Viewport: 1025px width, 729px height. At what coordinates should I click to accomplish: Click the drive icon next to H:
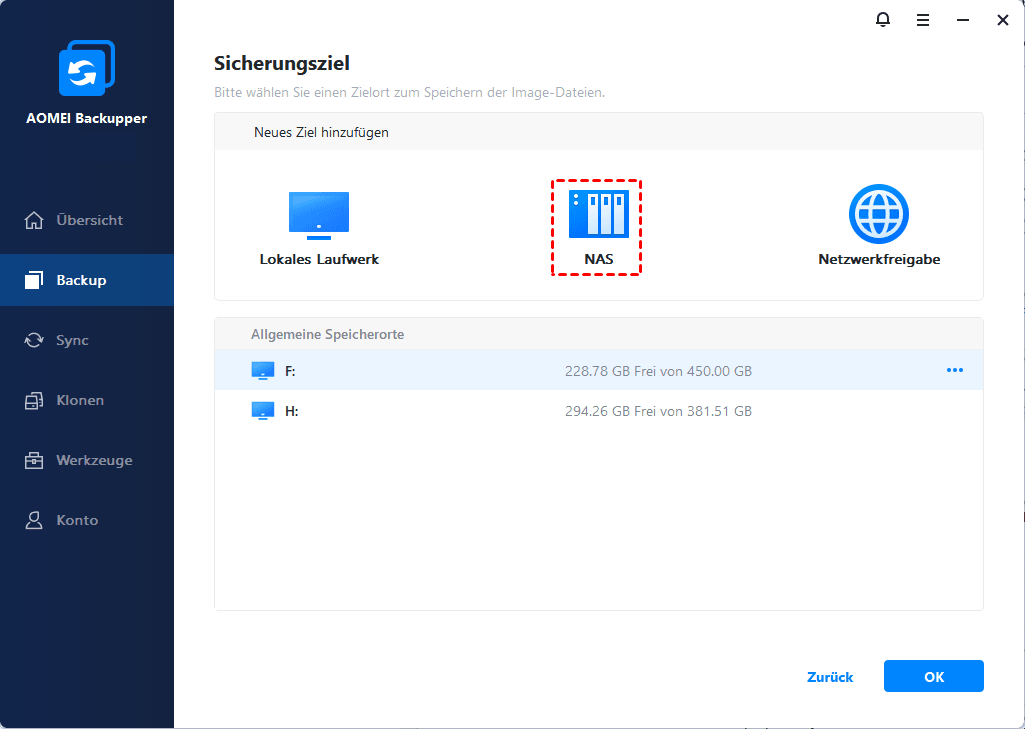[x=263, y=410]
